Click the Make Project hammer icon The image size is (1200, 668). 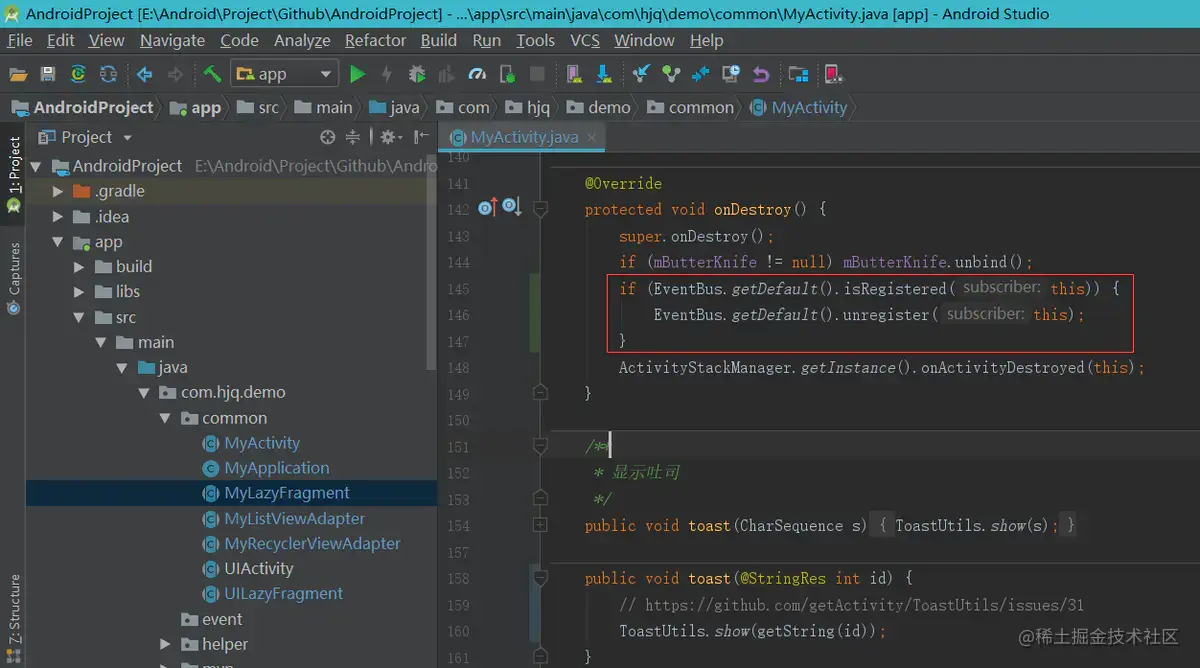click(x=211, y=74)
